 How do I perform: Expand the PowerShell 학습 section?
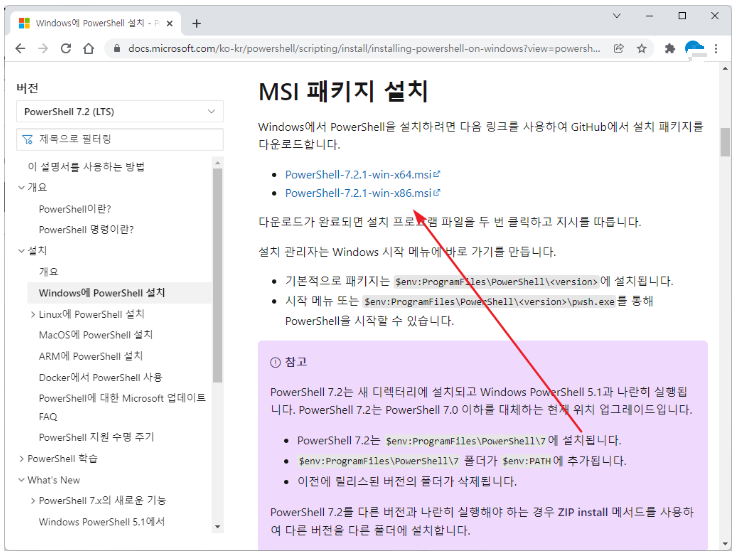tap(21, 458)
